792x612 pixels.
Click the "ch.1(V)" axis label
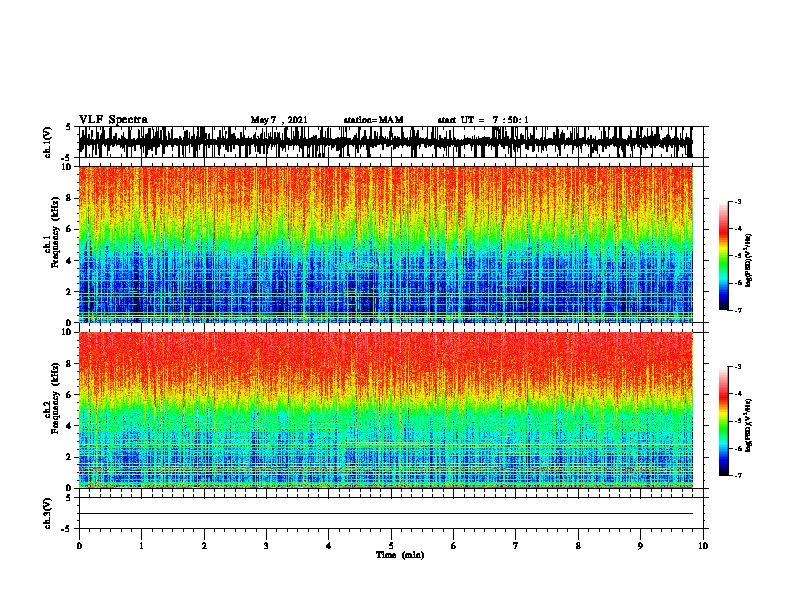pyautogui.click(x=48, y=142)
